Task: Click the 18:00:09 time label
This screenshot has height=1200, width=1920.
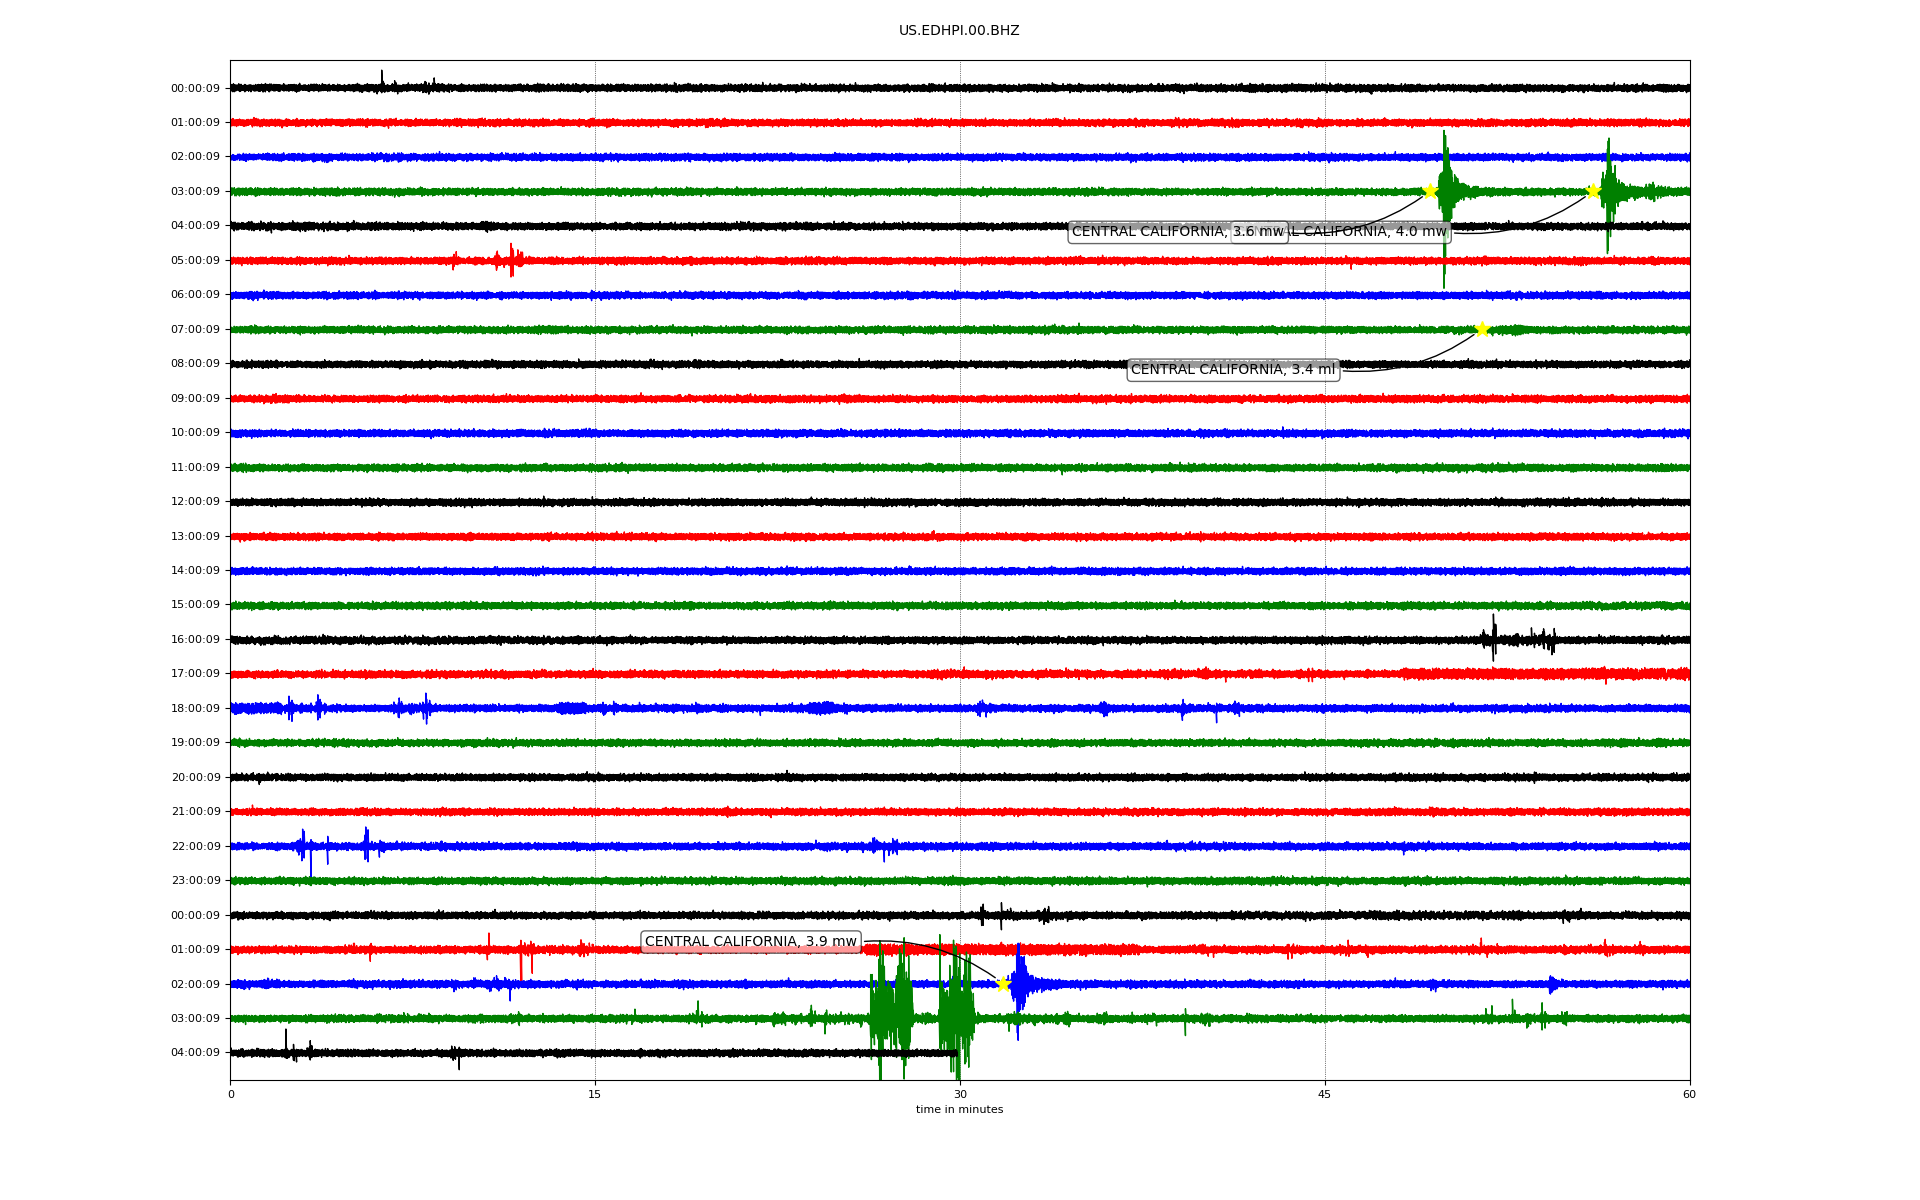Action: (x=195, y=709)
